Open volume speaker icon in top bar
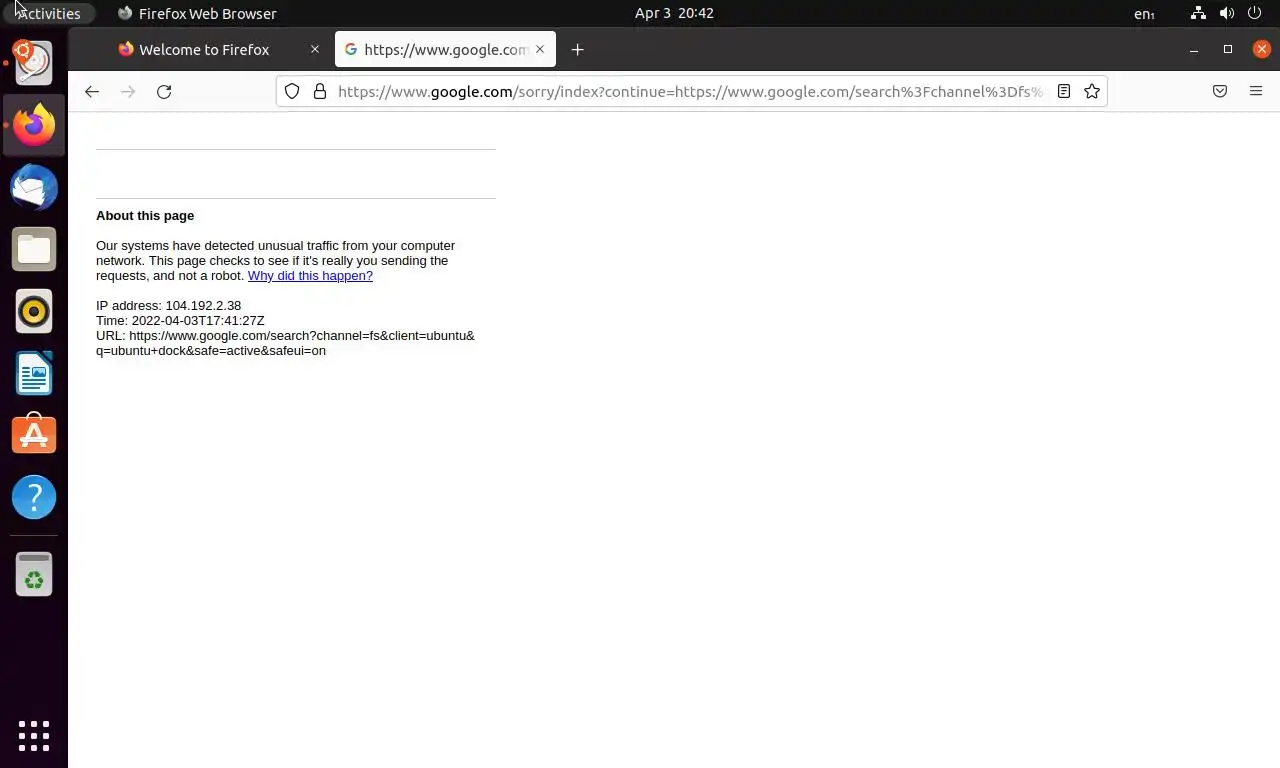The width and height of the screenshot is (1280, 768). pyautogui.click(x=1227, y=13)
